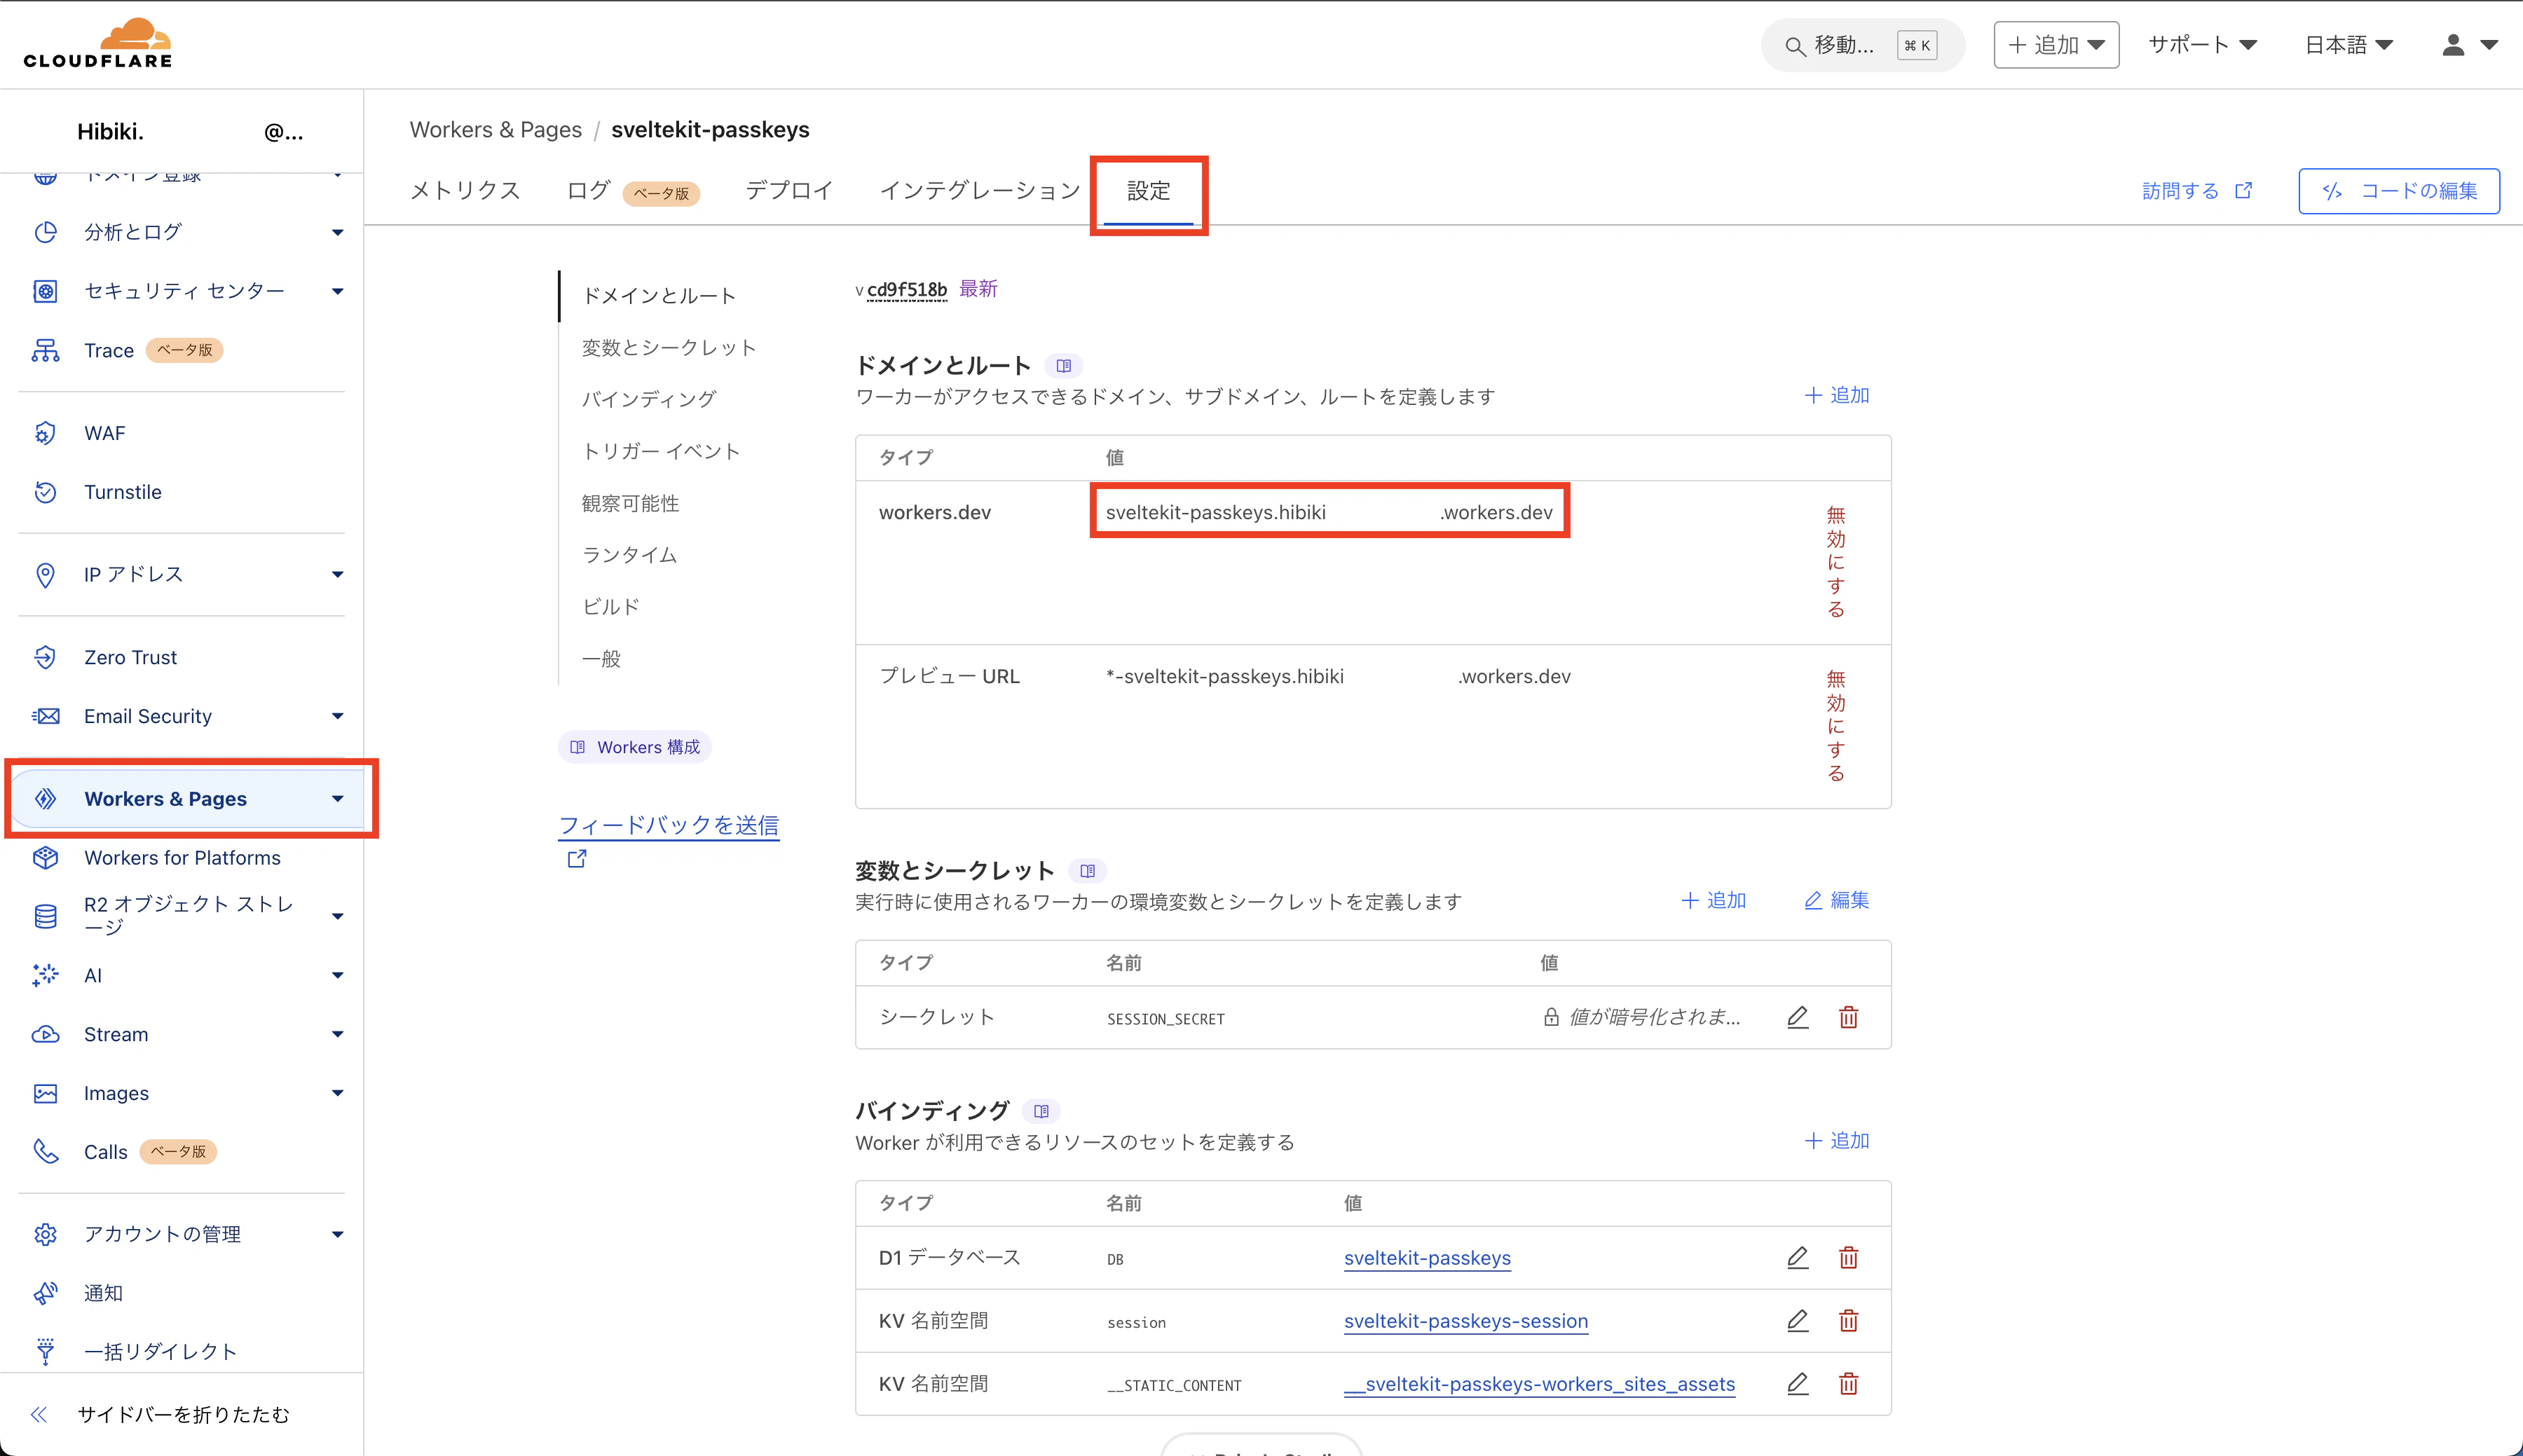
Task: Delete SESSION_SECRET with trash icon
Action: coord(1848,1017)
